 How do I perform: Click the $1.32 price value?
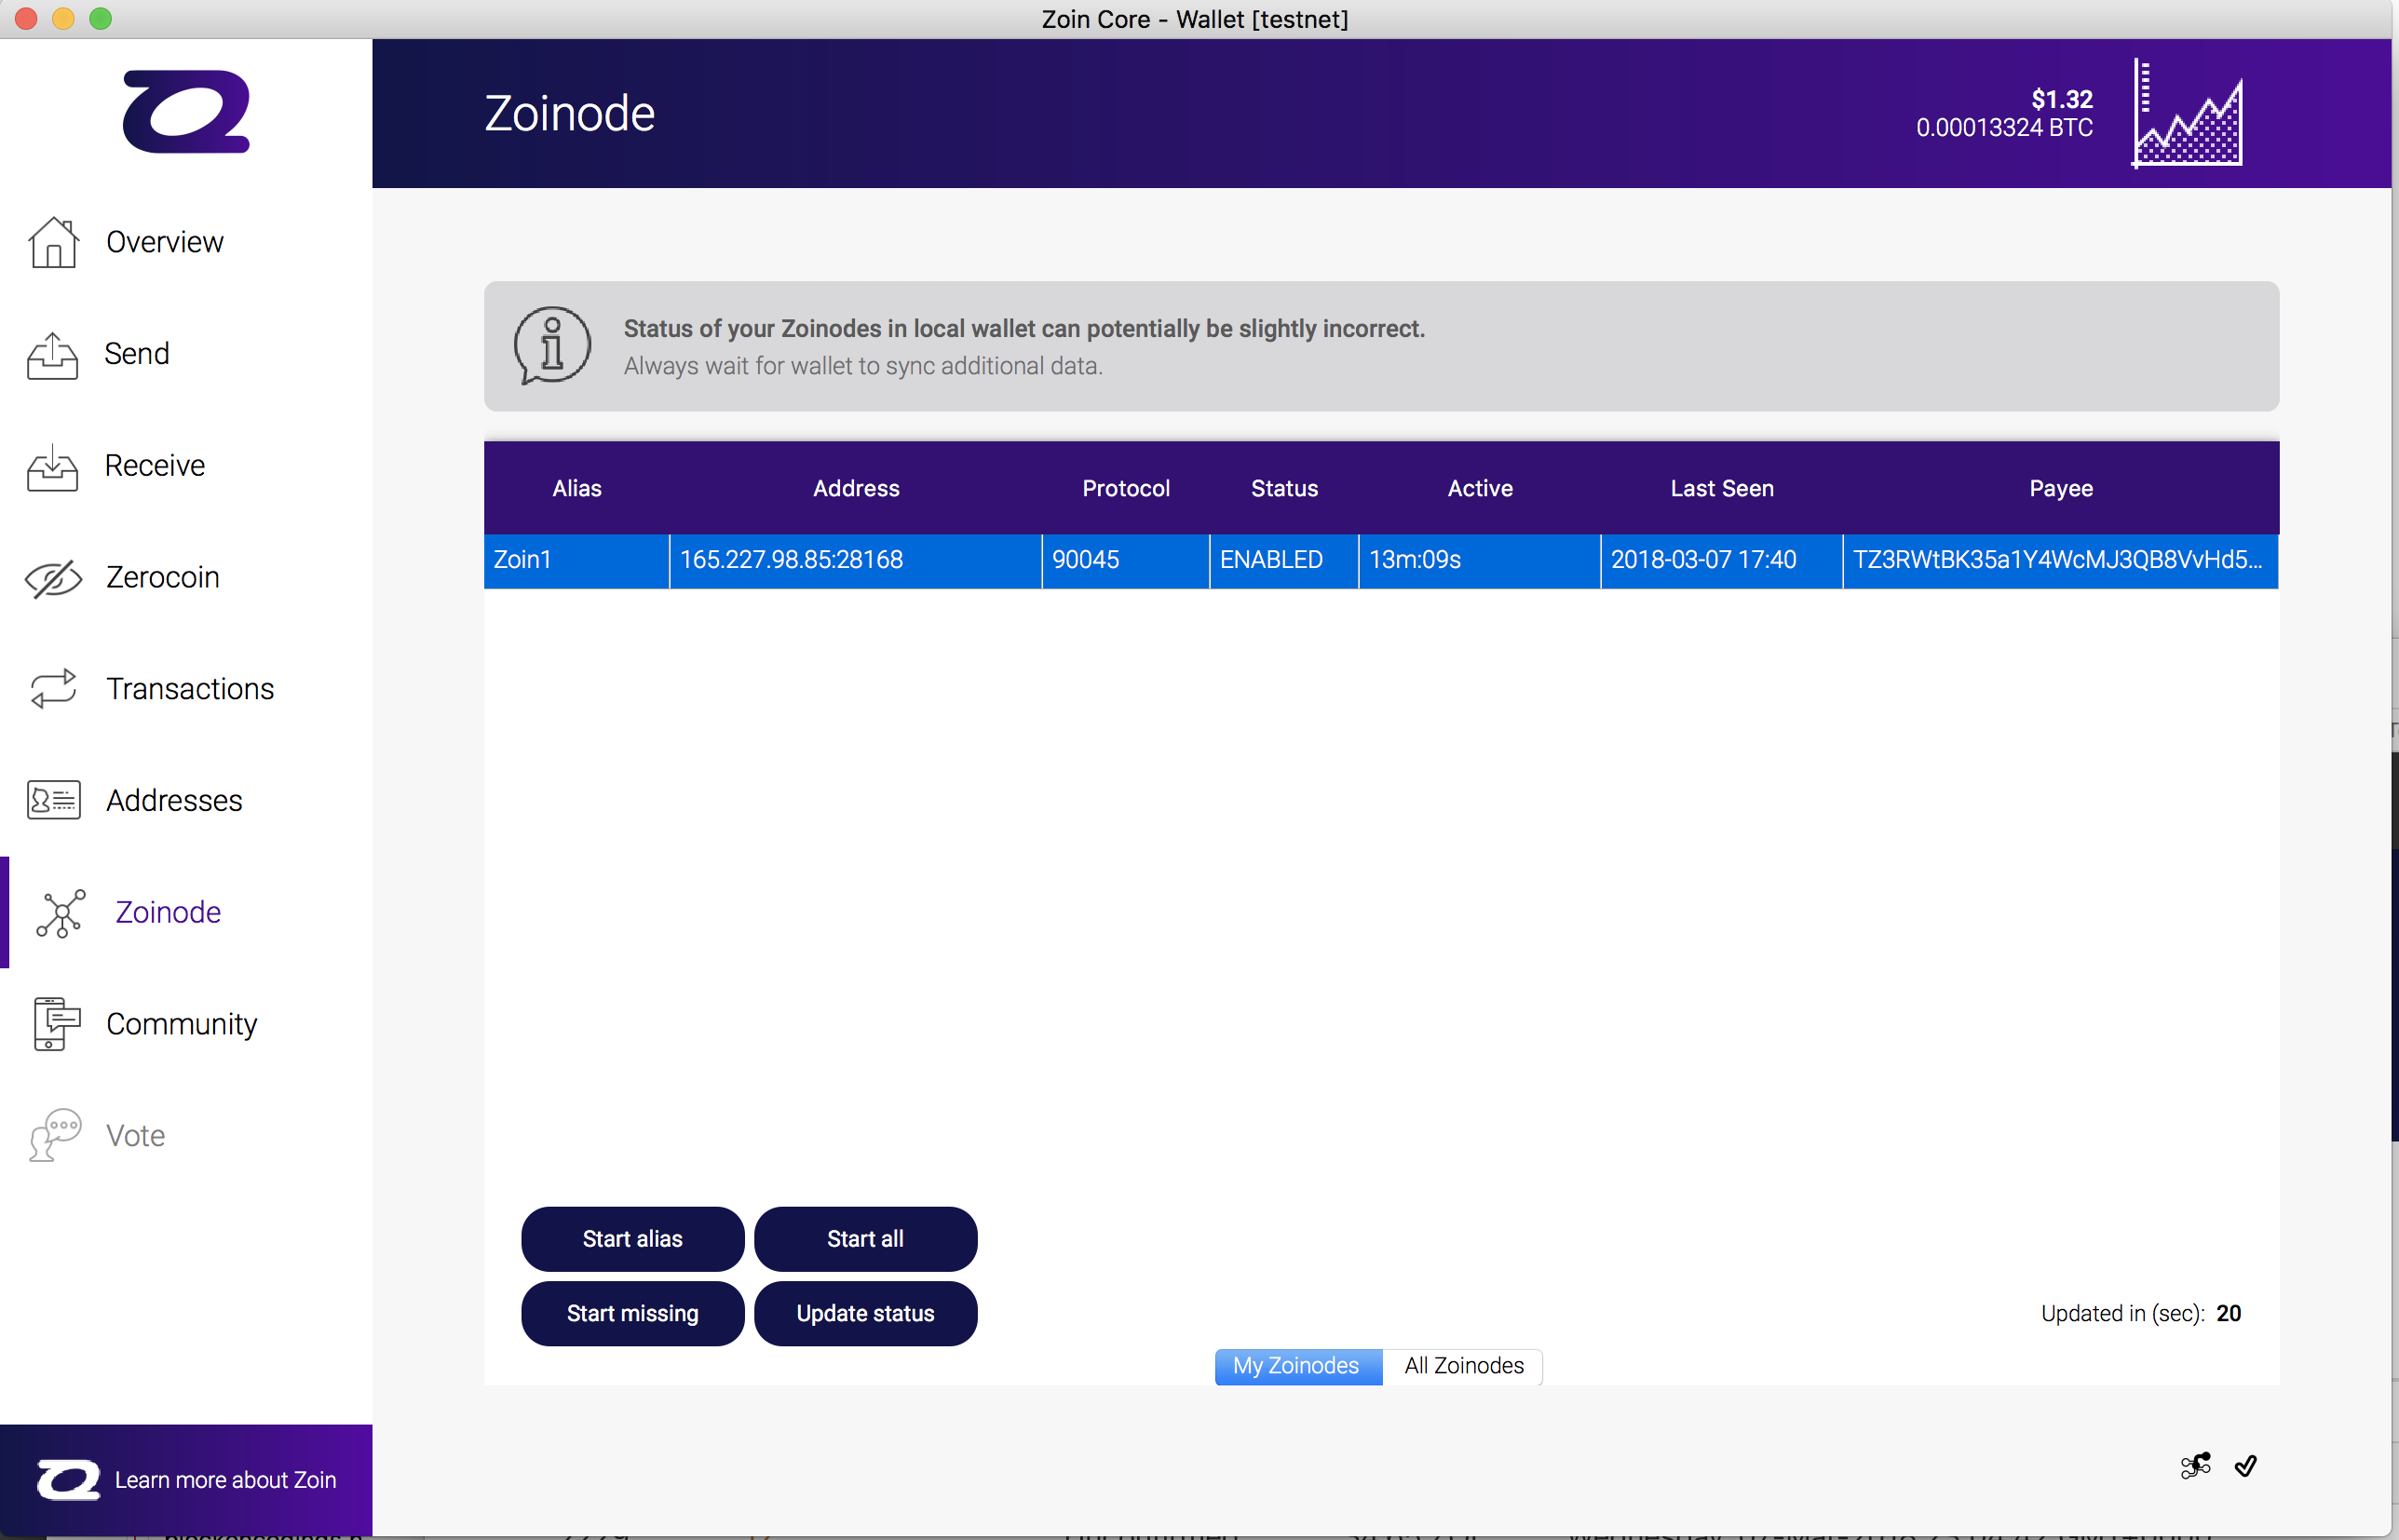tap(2062, 99)
